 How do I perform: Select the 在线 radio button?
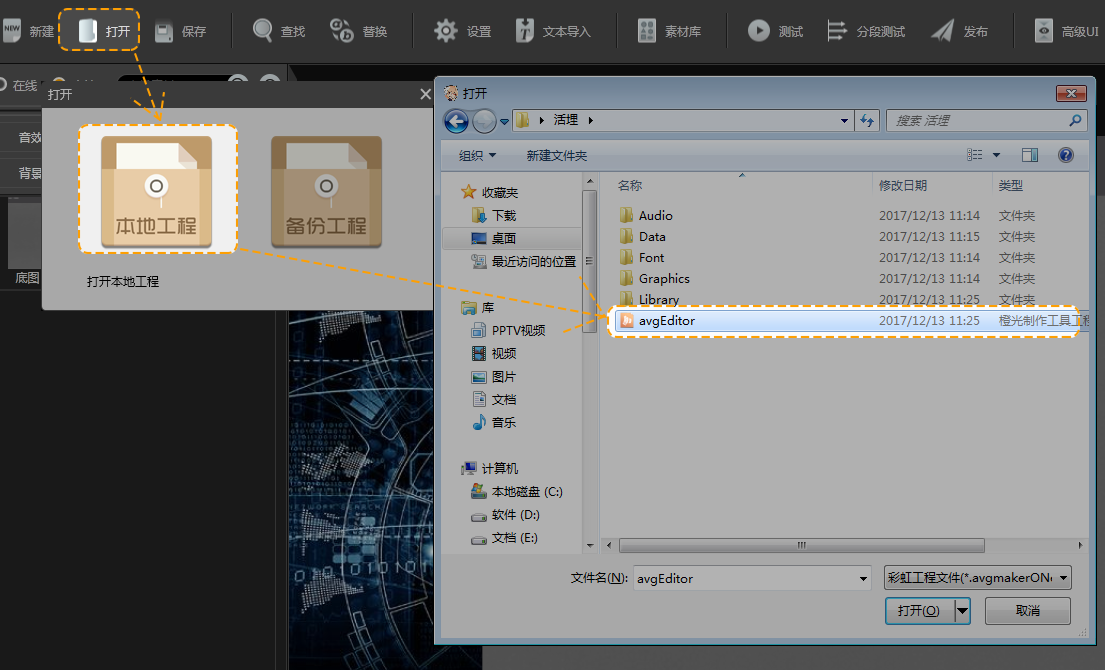[x=4, y=85]
